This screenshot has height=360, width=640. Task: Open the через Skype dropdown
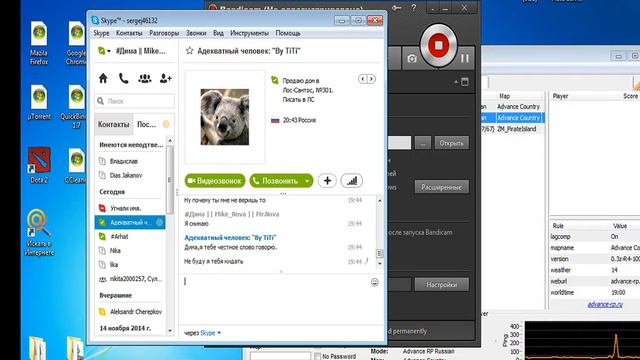(211, 333)
